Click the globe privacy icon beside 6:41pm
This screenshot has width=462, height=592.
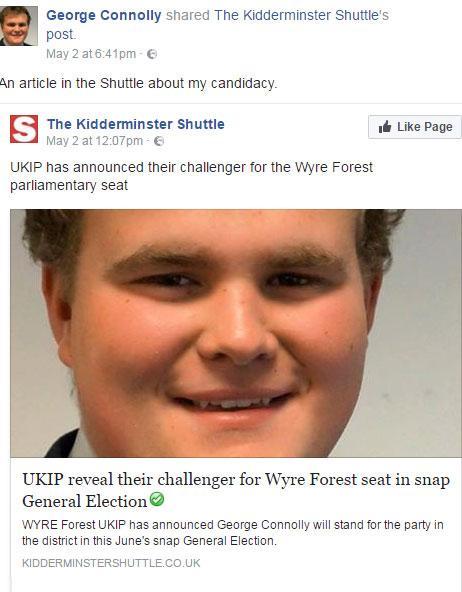[152, 54]
